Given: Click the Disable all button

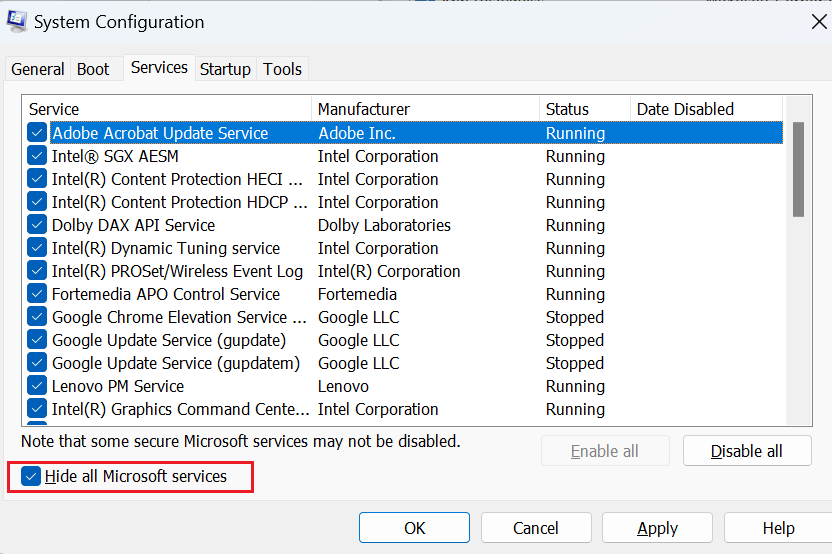Looking at the screenshot, I should tap(747, 451).
